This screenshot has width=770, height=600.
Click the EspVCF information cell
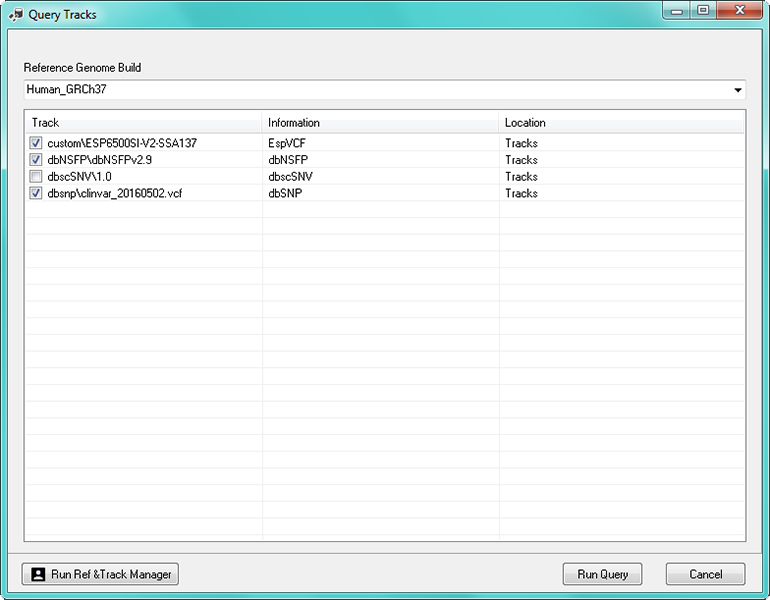pos(287,143)
